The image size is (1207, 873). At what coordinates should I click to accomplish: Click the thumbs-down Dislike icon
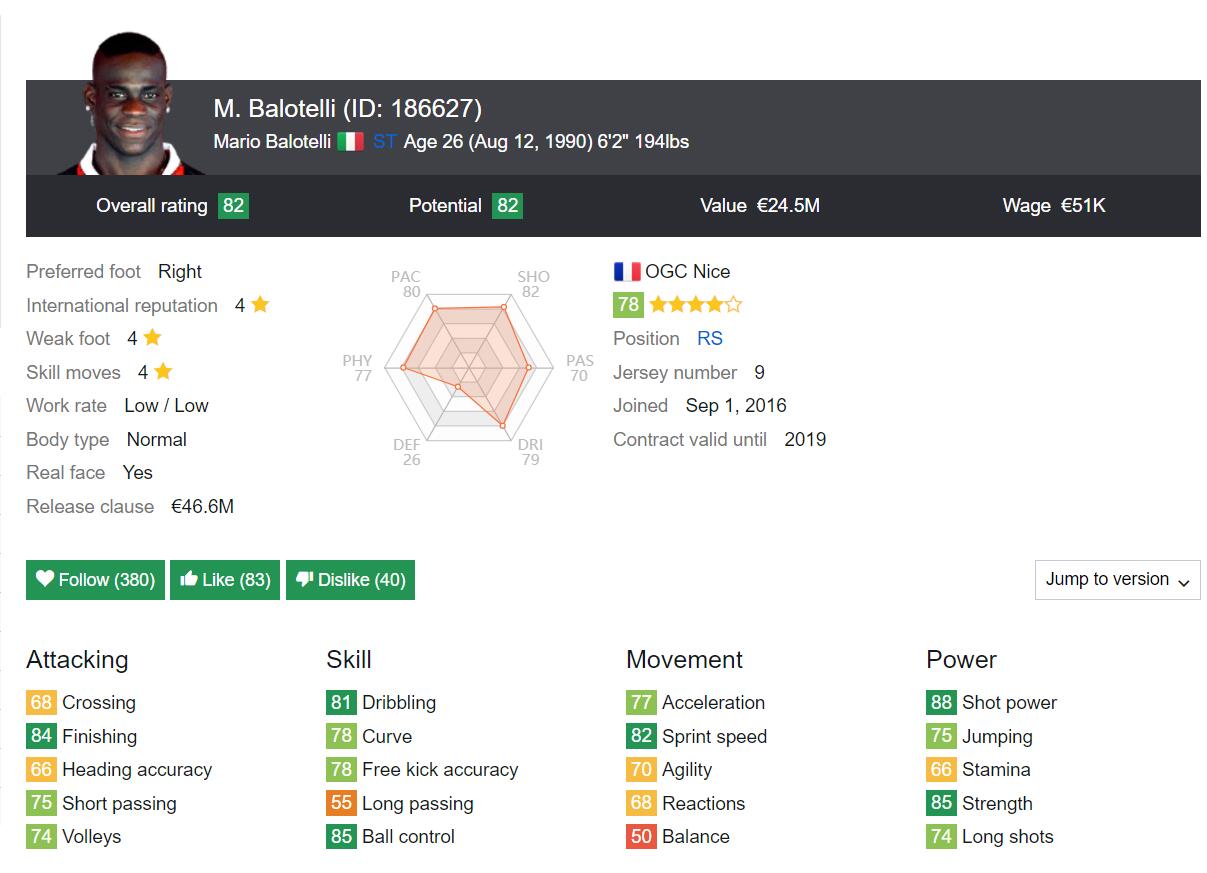(x=305, y=579)
